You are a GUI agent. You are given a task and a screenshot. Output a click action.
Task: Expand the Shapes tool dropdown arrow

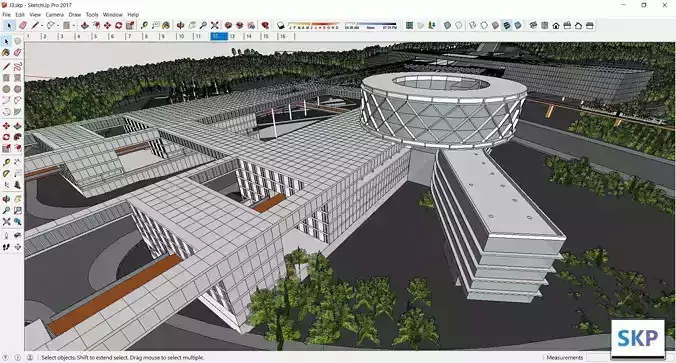pyautogui.click(x=73, y=26)
